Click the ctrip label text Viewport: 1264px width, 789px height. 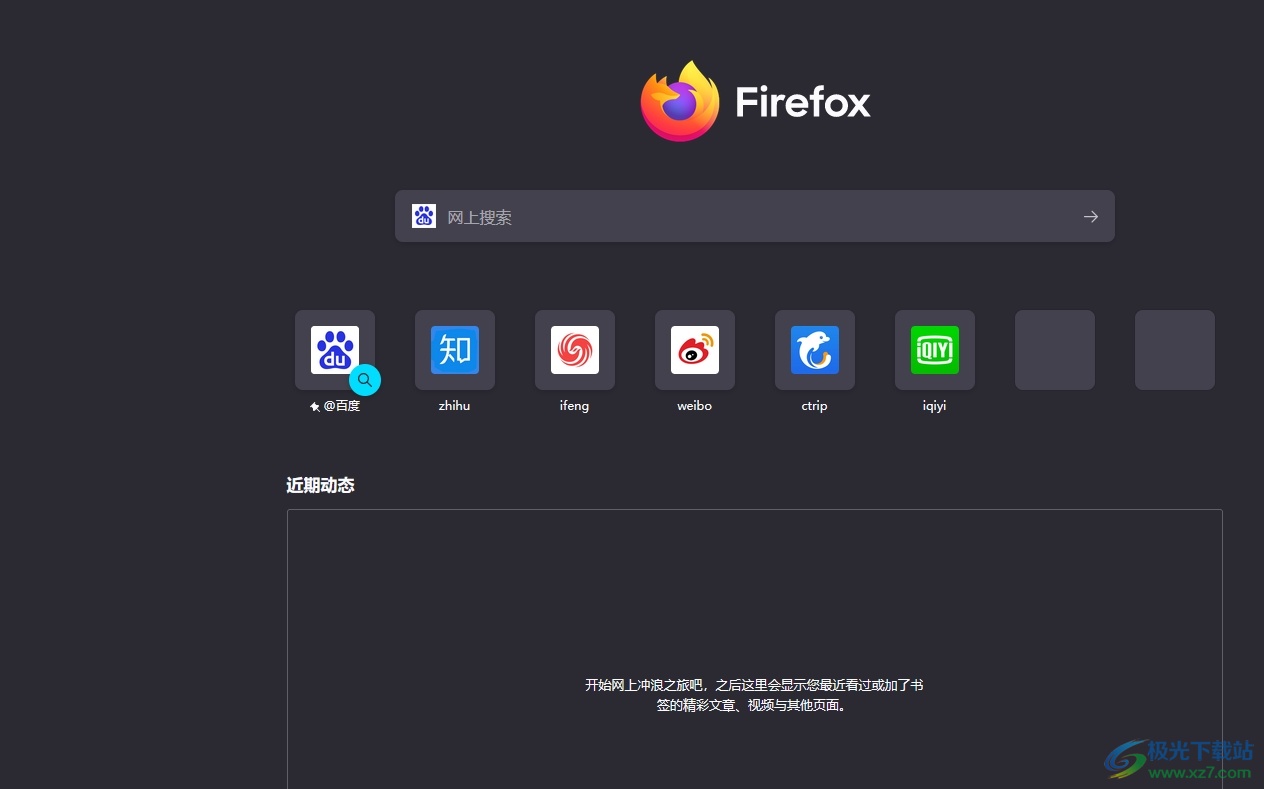(x=815, y=406)
